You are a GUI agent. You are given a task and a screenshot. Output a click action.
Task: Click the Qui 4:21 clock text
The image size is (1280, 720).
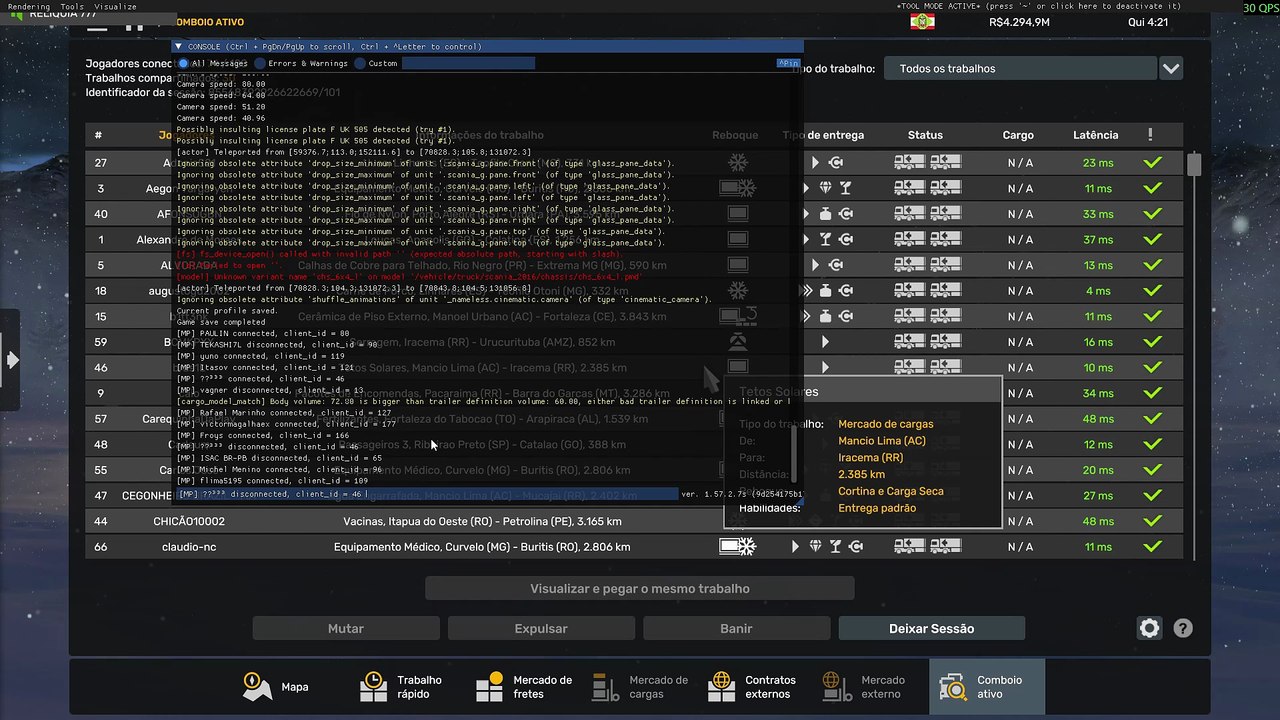pyautogui.click(x=1148, y=22)
